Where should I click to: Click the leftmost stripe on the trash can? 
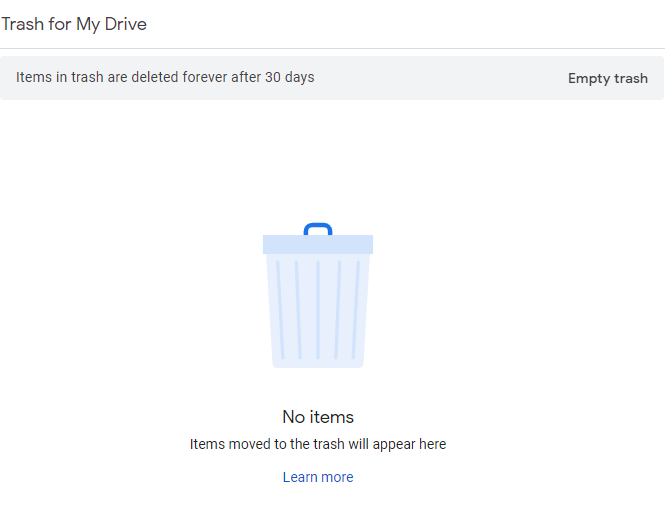coord(280,310)
